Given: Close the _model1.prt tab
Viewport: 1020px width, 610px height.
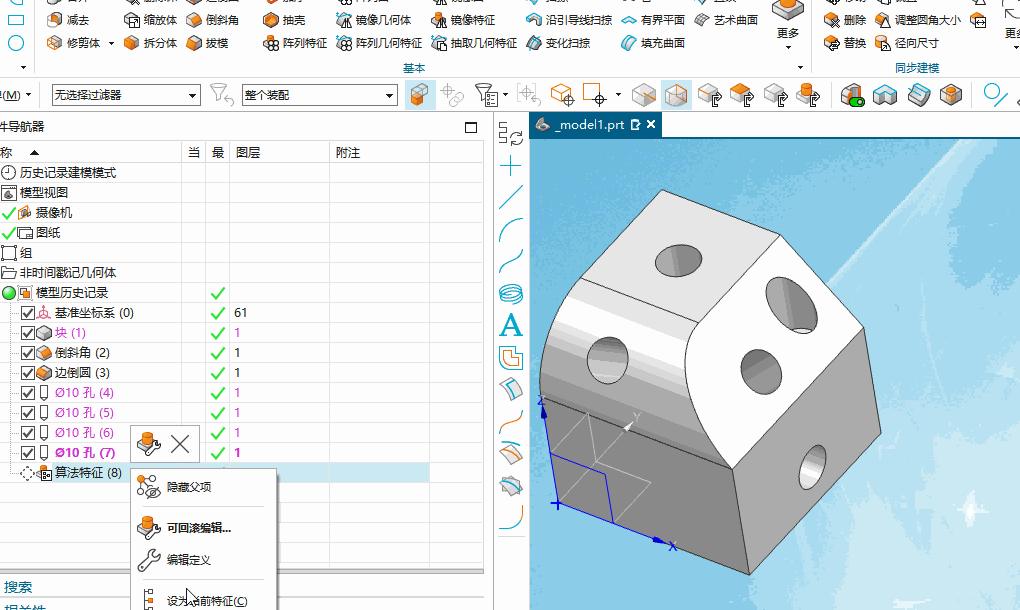Looking at the screenshot, I should [x=651, y=125].
